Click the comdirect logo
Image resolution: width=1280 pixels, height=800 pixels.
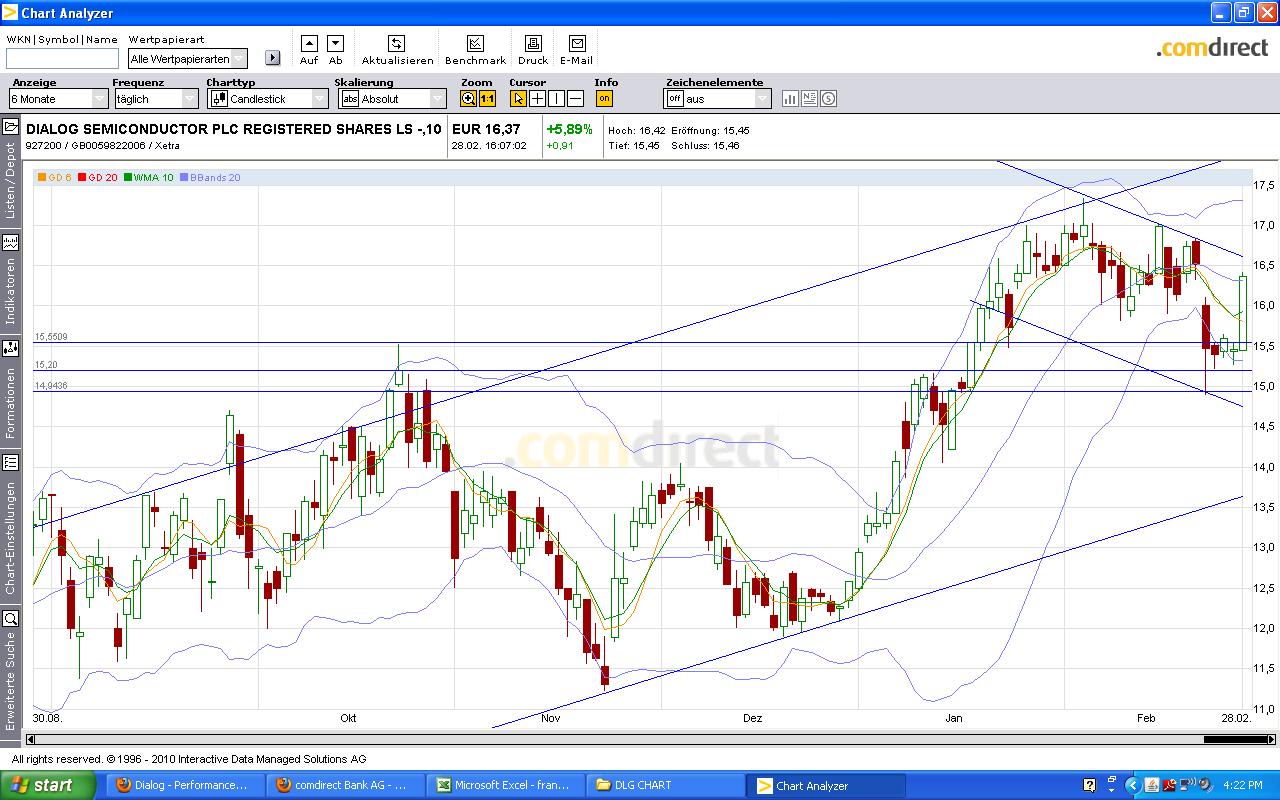point(1212,47)
